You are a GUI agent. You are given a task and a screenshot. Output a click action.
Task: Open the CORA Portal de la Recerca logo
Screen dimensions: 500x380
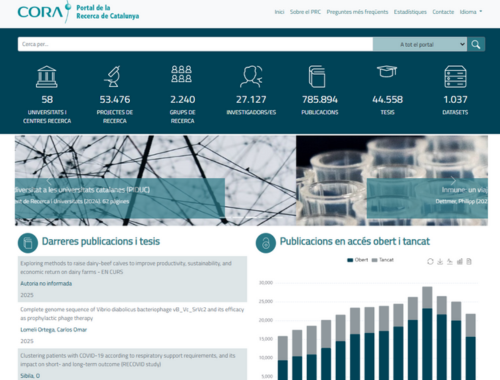pos(78,12)
